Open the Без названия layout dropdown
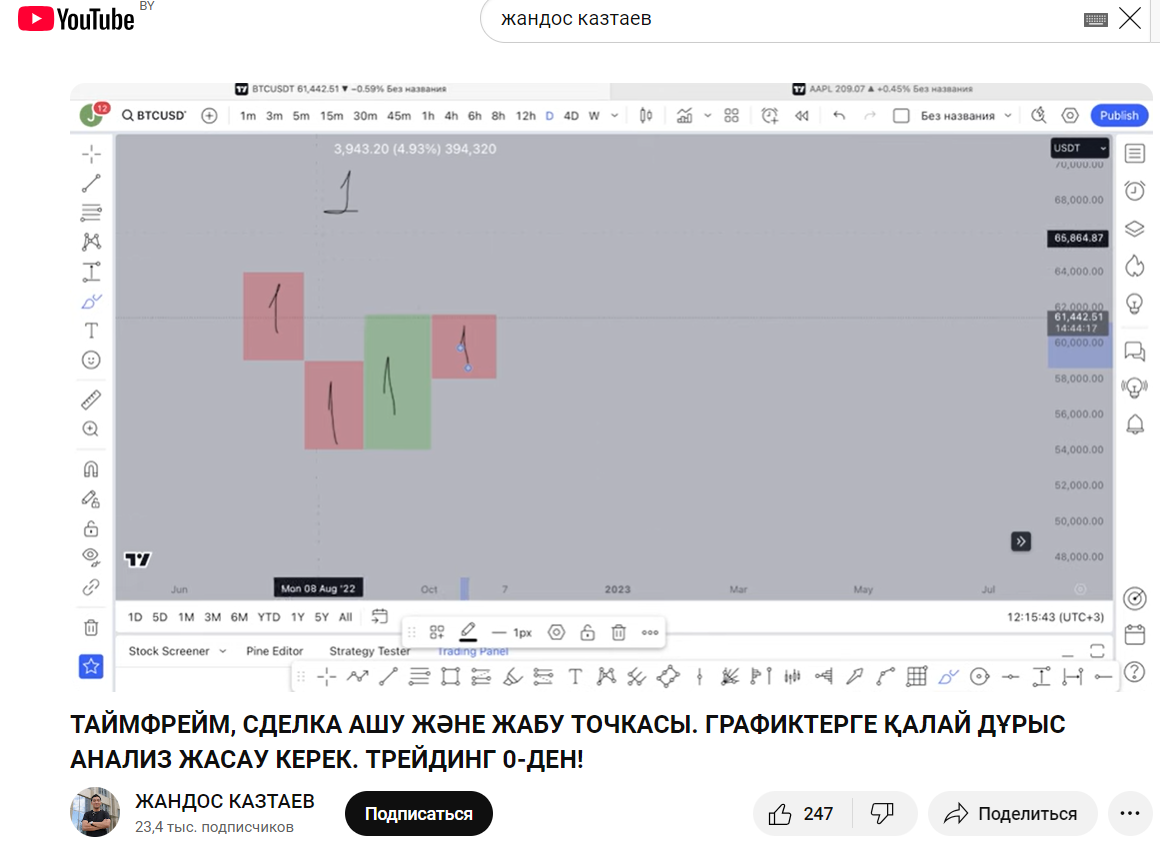 tap(965, 115)
